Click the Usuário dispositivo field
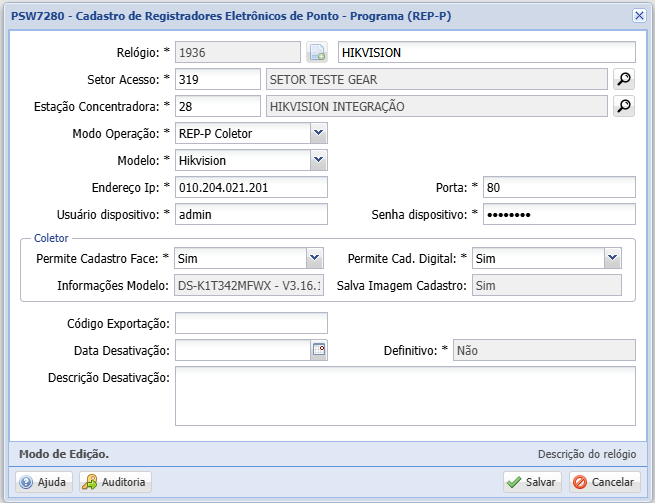The width and height of the screenshot is (655, 503). click(x=251, y=214)
